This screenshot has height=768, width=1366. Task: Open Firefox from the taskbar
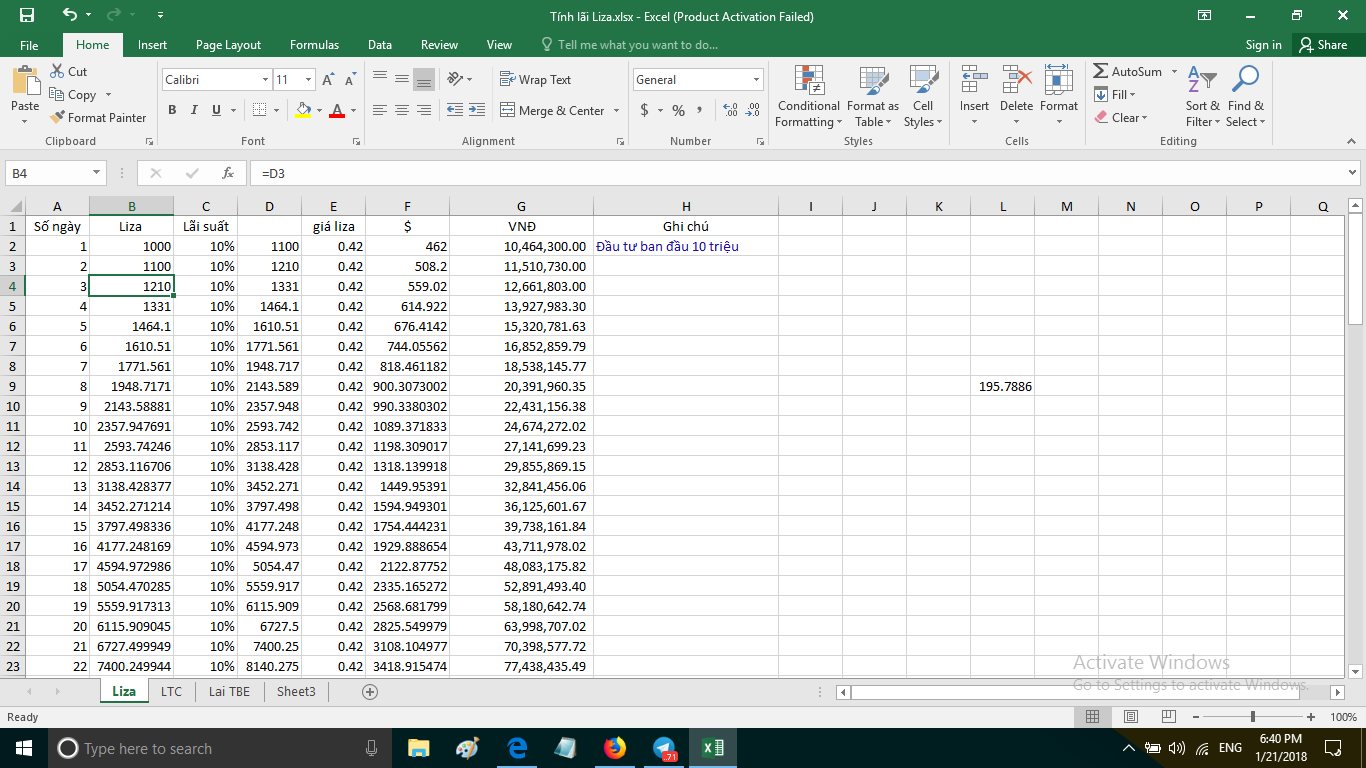(614, 748)
